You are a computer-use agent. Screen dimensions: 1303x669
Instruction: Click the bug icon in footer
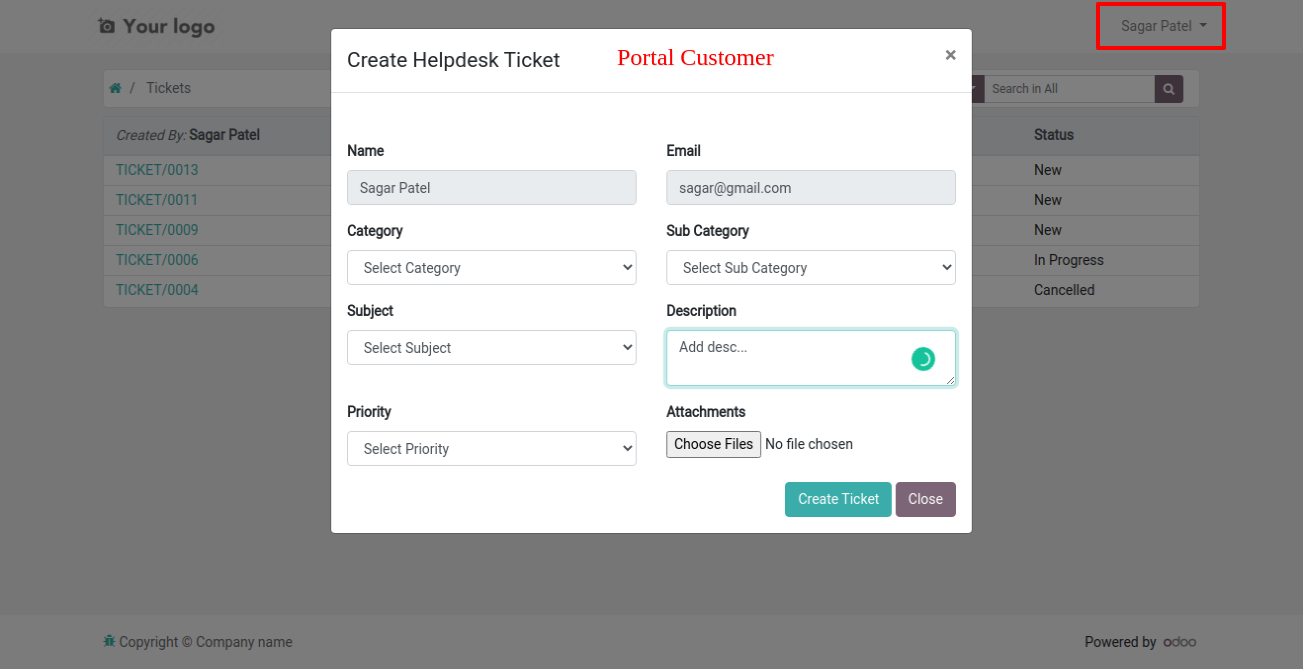point(109,641)
